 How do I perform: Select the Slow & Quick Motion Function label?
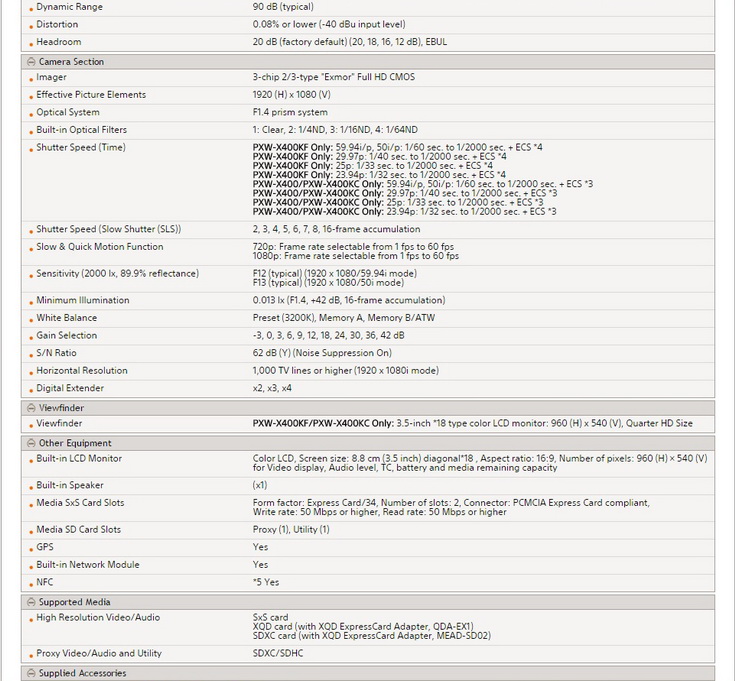100,247
